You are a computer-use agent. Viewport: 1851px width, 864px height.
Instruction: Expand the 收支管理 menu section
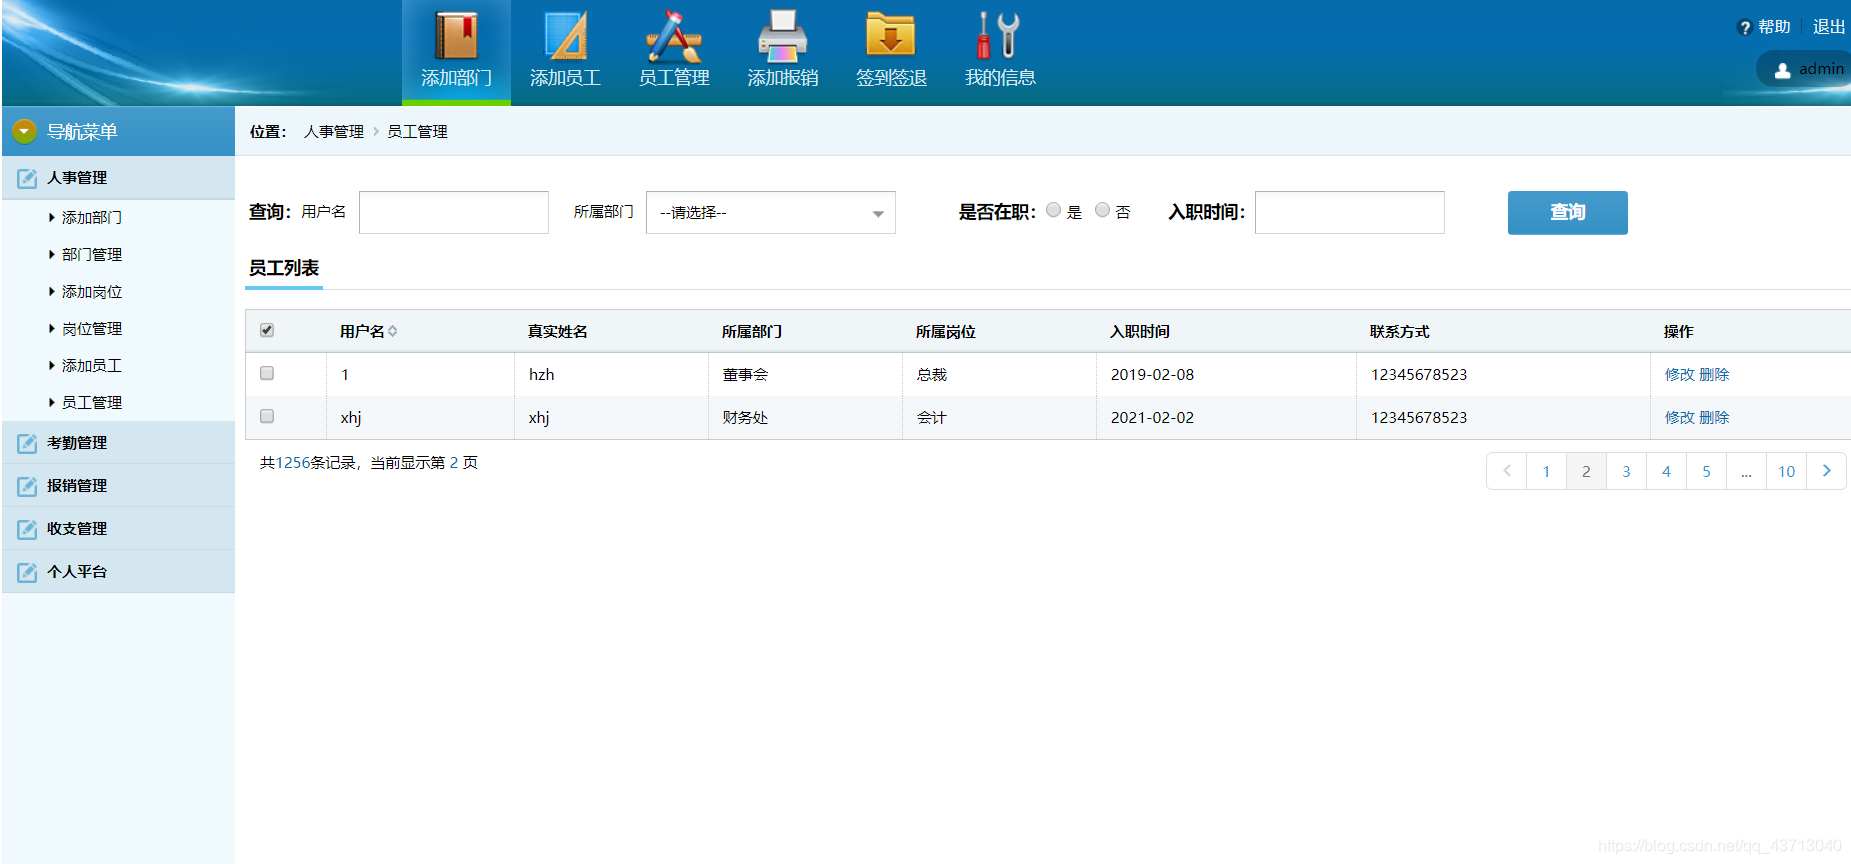tap(118, 529)
